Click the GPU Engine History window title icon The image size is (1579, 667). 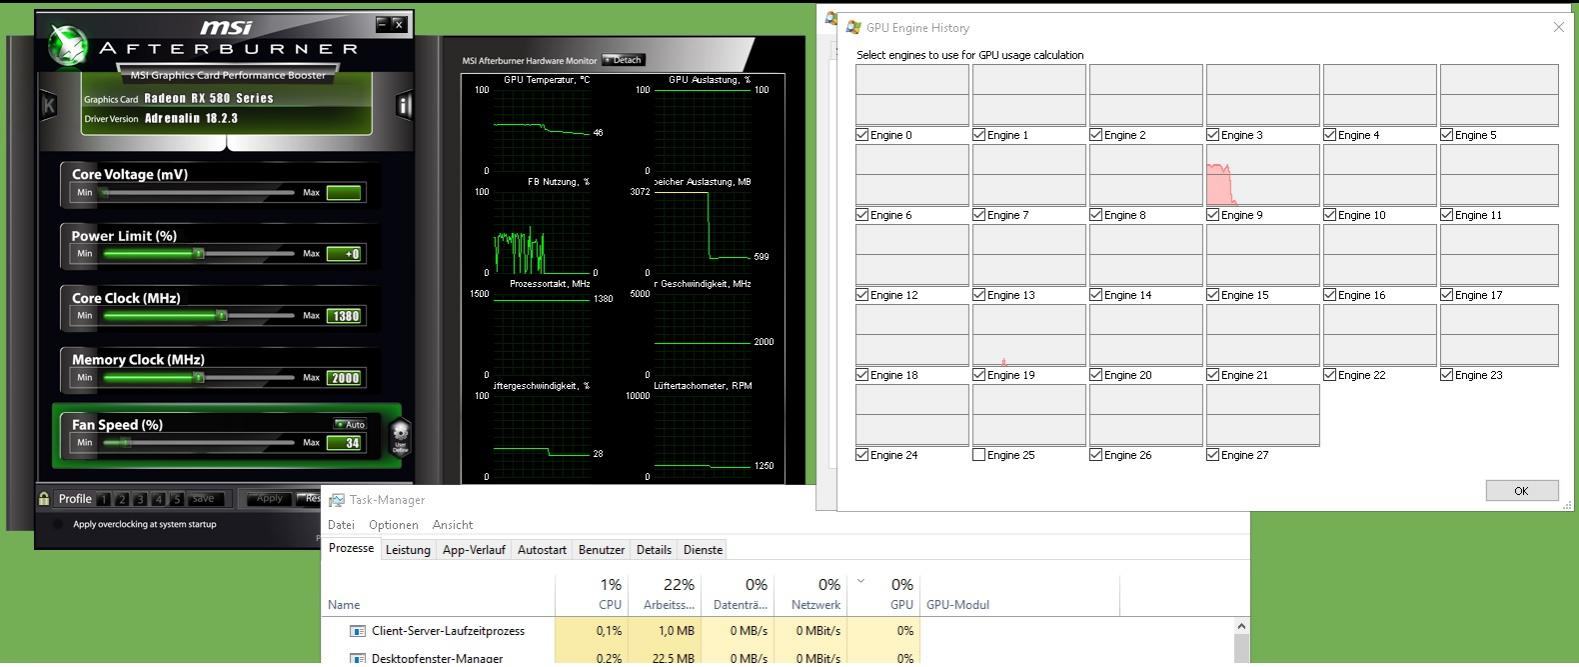[853, 27]
